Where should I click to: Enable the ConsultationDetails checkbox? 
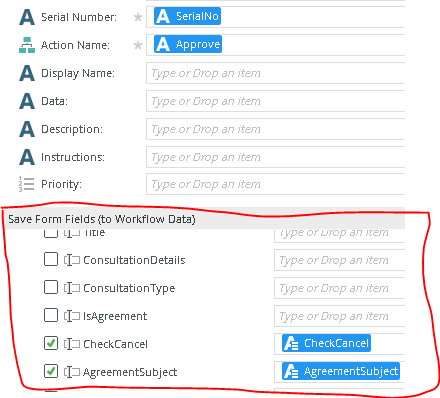(51, 259)
